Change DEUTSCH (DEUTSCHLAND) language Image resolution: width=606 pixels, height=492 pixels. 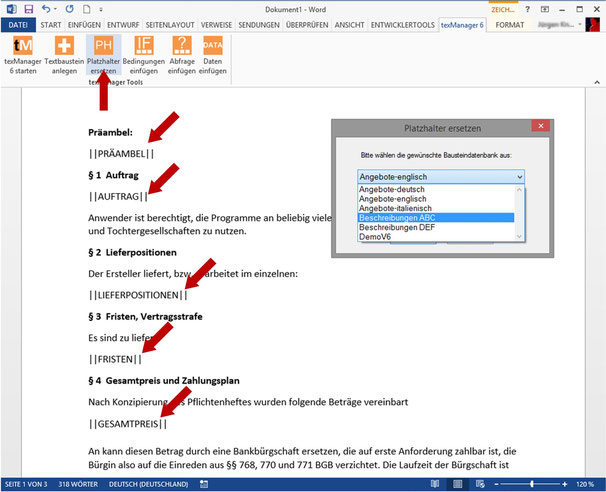tap(148, 484)
